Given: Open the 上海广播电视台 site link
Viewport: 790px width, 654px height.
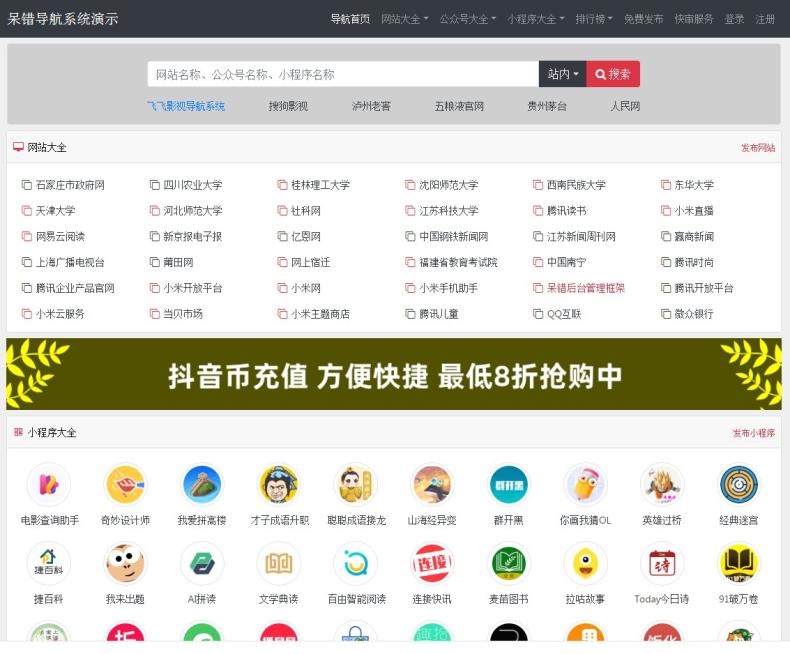Looking at the screenshot, I should (x=70, y=262).
